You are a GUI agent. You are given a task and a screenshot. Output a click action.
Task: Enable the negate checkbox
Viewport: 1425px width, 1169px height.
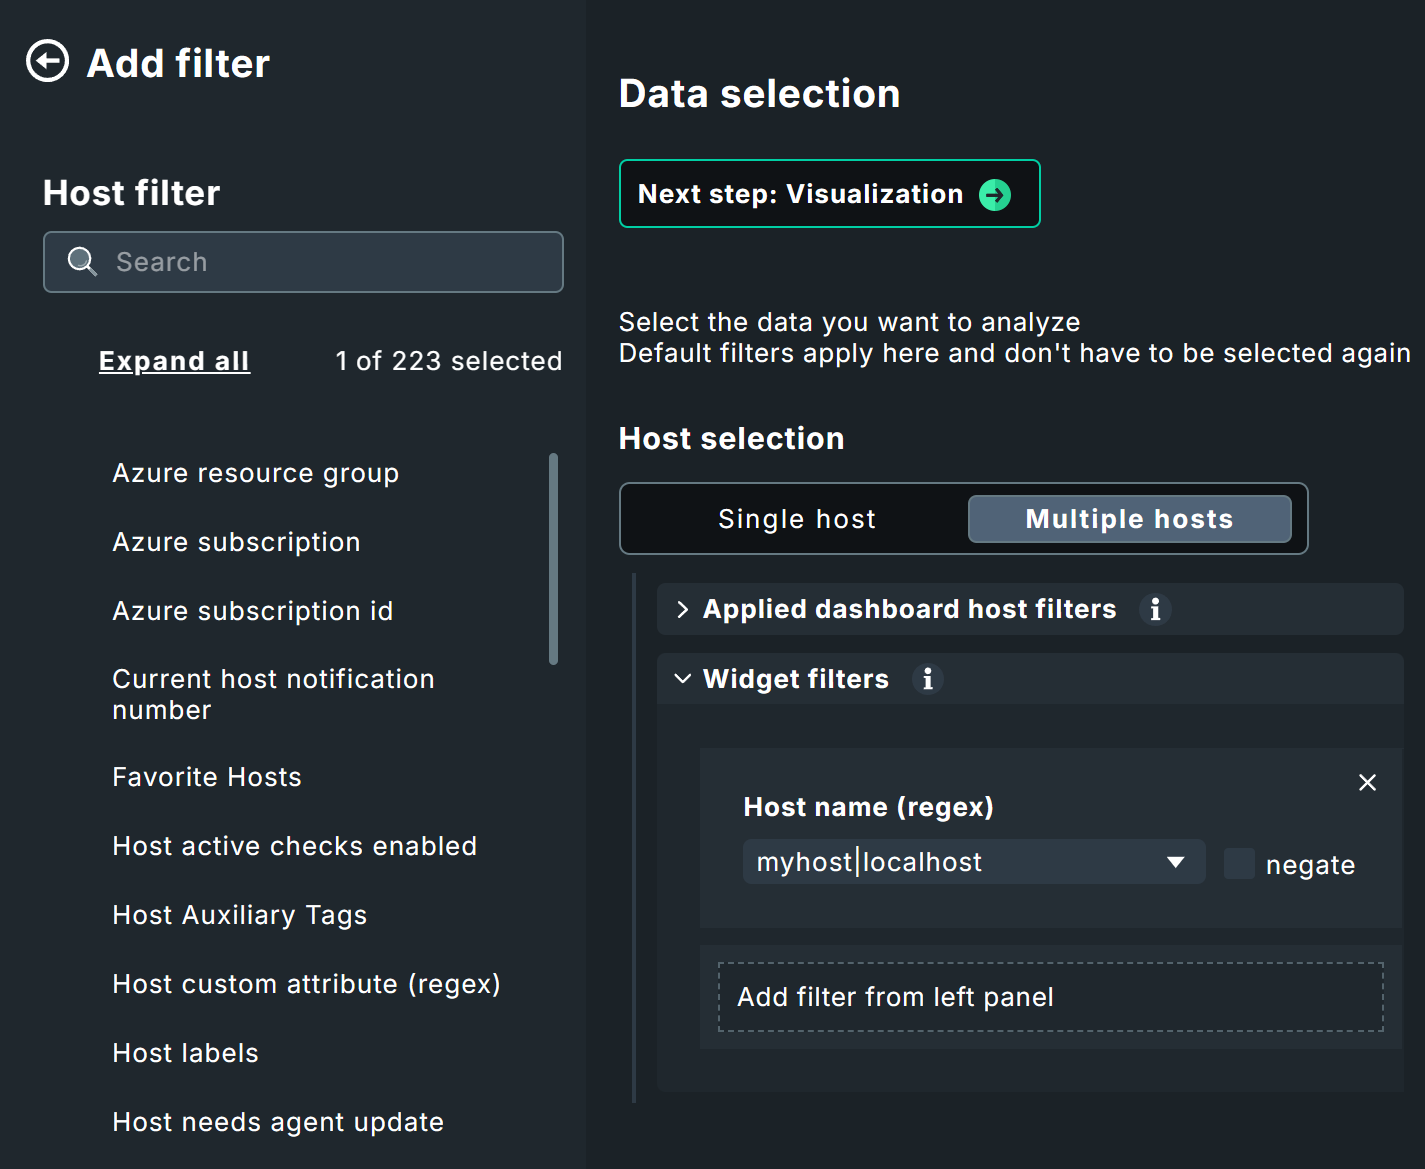click(x=1239, y=863)
